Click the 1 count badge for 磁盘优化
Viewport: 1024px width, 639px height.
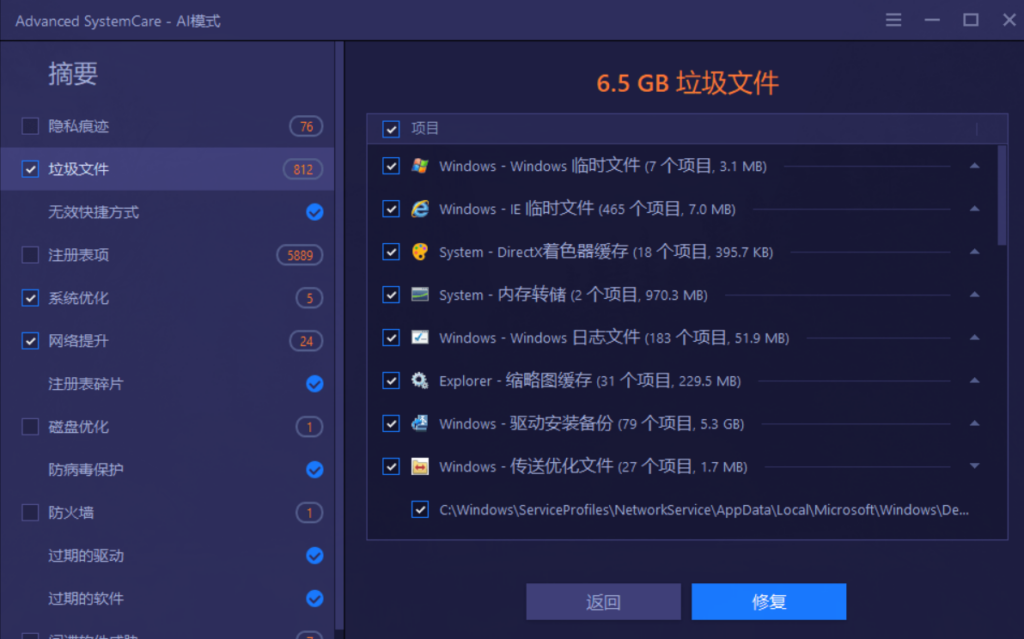(310, 427)
